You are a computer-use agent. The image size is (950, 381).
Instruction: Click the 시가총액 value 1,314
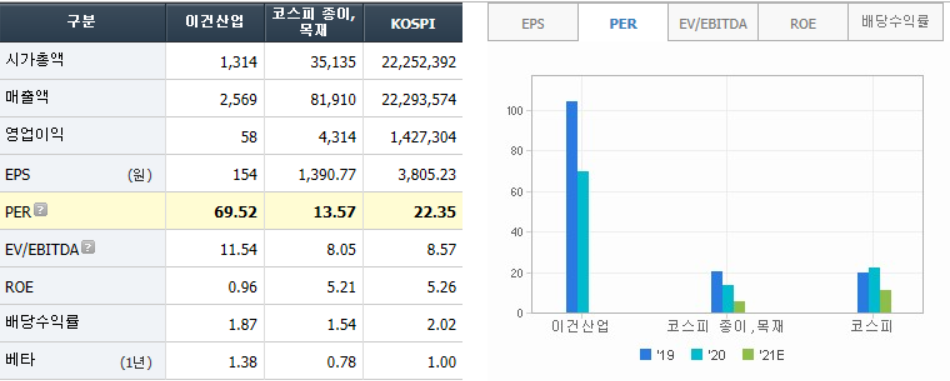tap(239, 62)
